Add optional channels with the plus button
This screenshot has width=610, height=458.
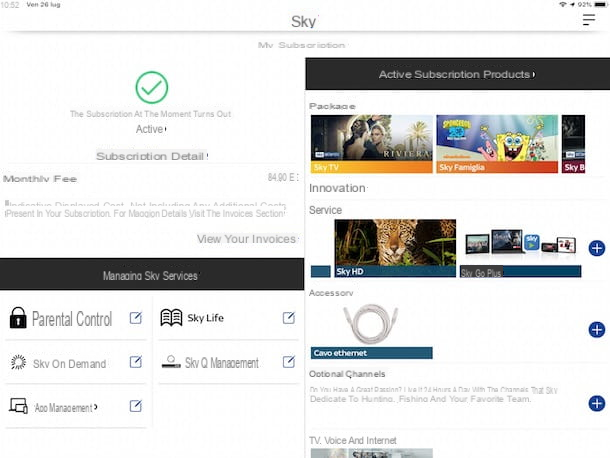pyautogui.click(x=596, y=403)
